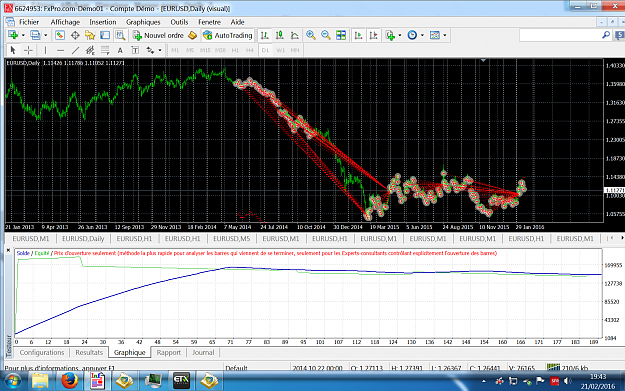
Task: Switch timeframe to H4
Action: 250,50
